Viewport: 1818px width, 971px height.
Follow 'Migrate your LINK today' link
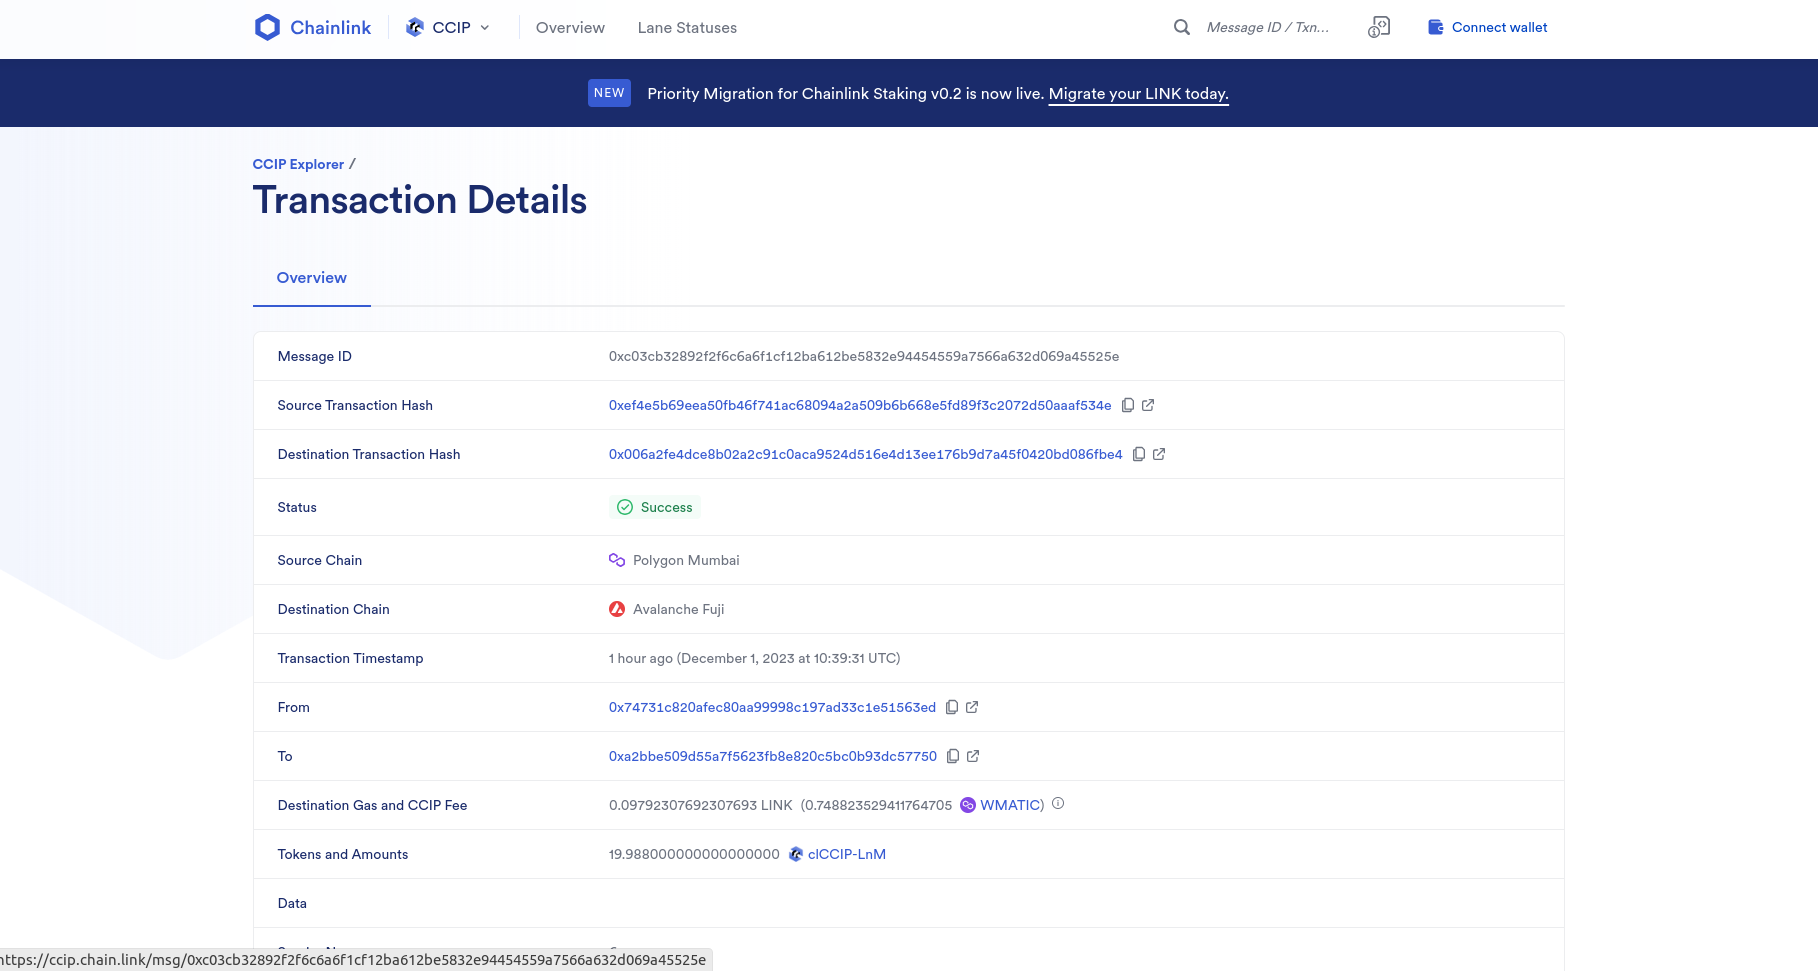point(1138,94)
